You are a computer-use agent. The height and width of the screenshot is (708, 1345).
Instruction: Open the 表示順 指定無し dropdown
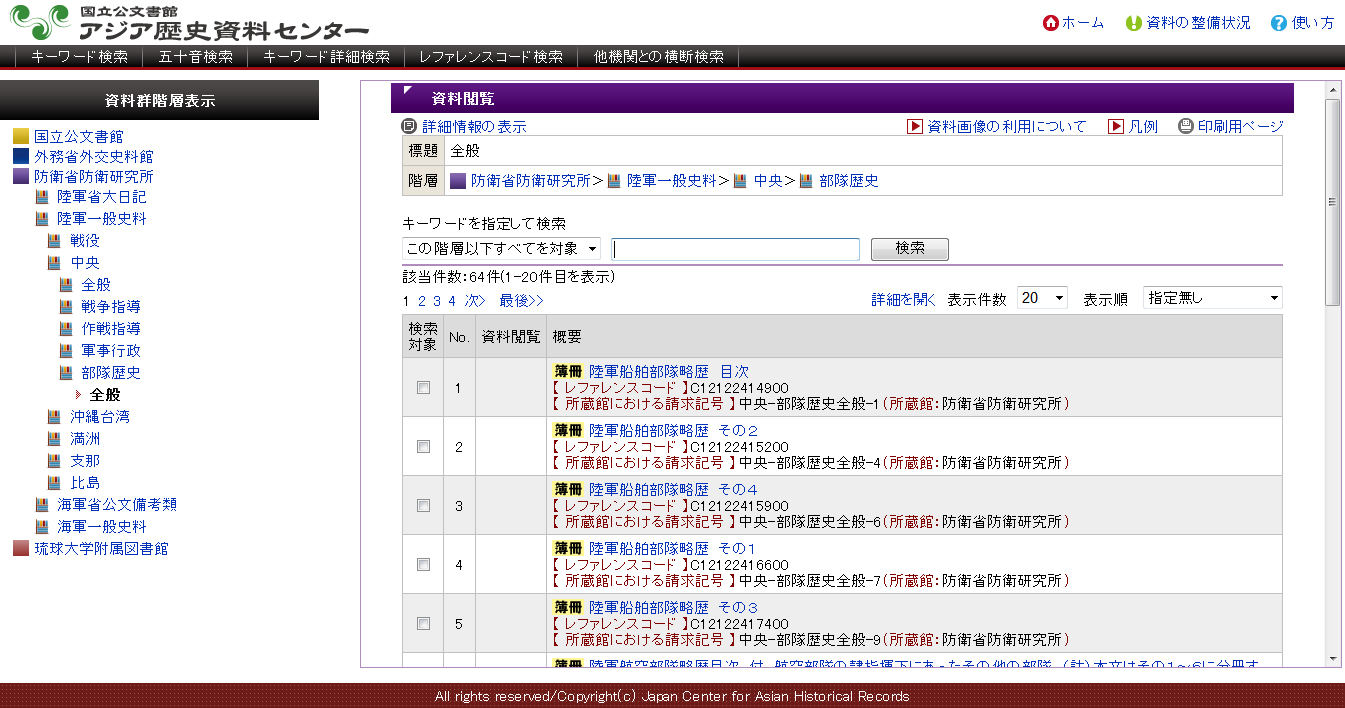[x=1212, y=298]
